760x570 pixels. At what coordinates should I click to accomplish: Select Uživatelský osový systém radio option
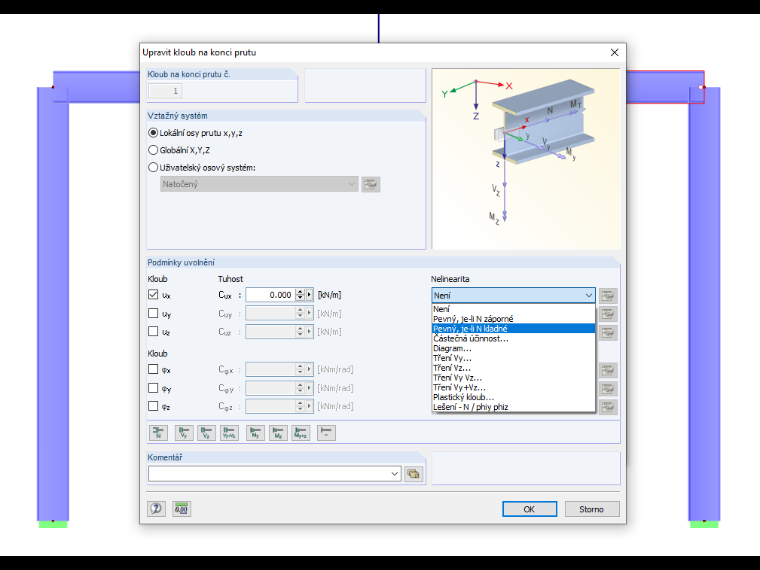coord(153,167)
